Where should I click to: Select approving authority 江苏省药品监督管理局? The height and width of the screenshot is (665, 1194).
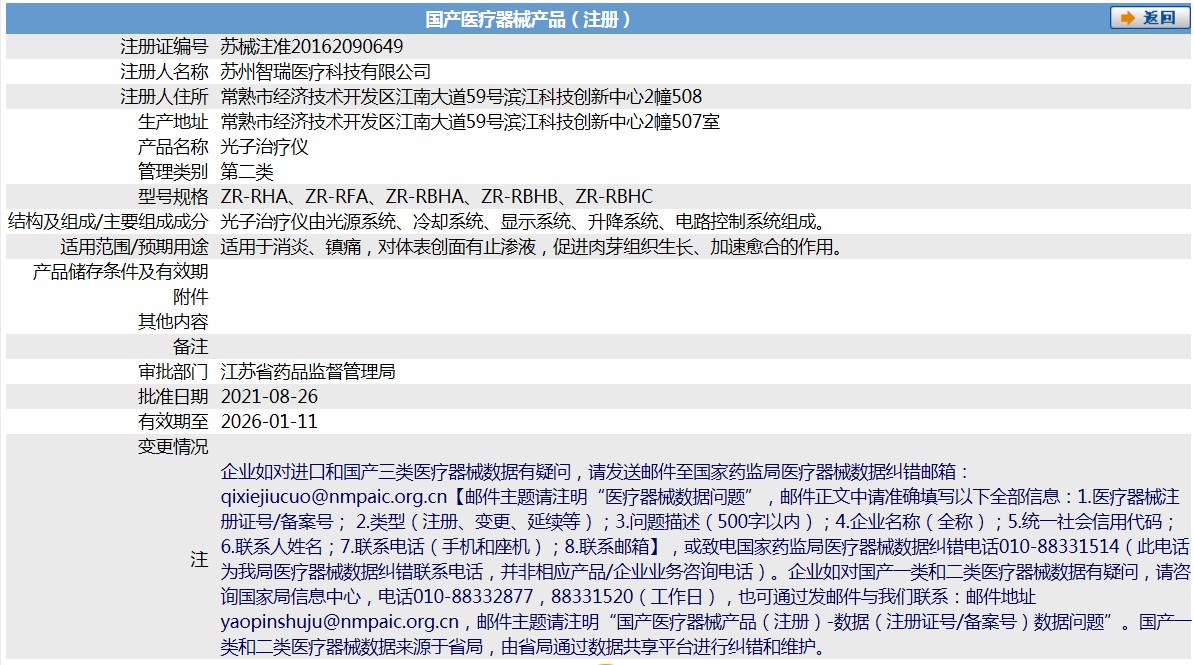click(x=308, y=372)
